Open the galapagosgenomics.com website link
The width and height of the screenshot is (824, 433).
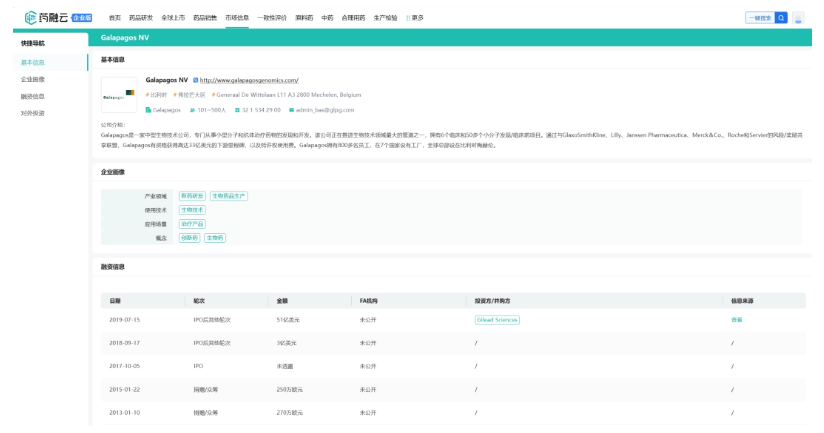(x=249, y=79)
